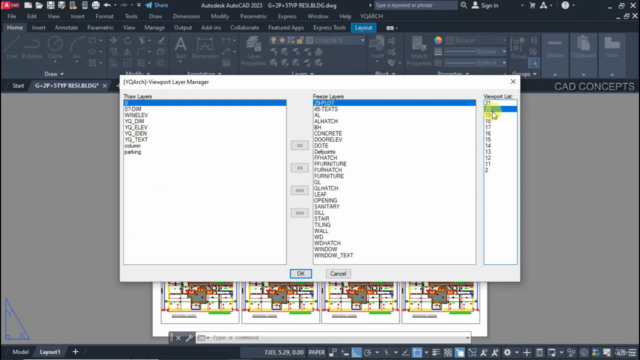640x360 pixels.
Task: Select the Circle tool in ribbon
Action: [55, 48]
